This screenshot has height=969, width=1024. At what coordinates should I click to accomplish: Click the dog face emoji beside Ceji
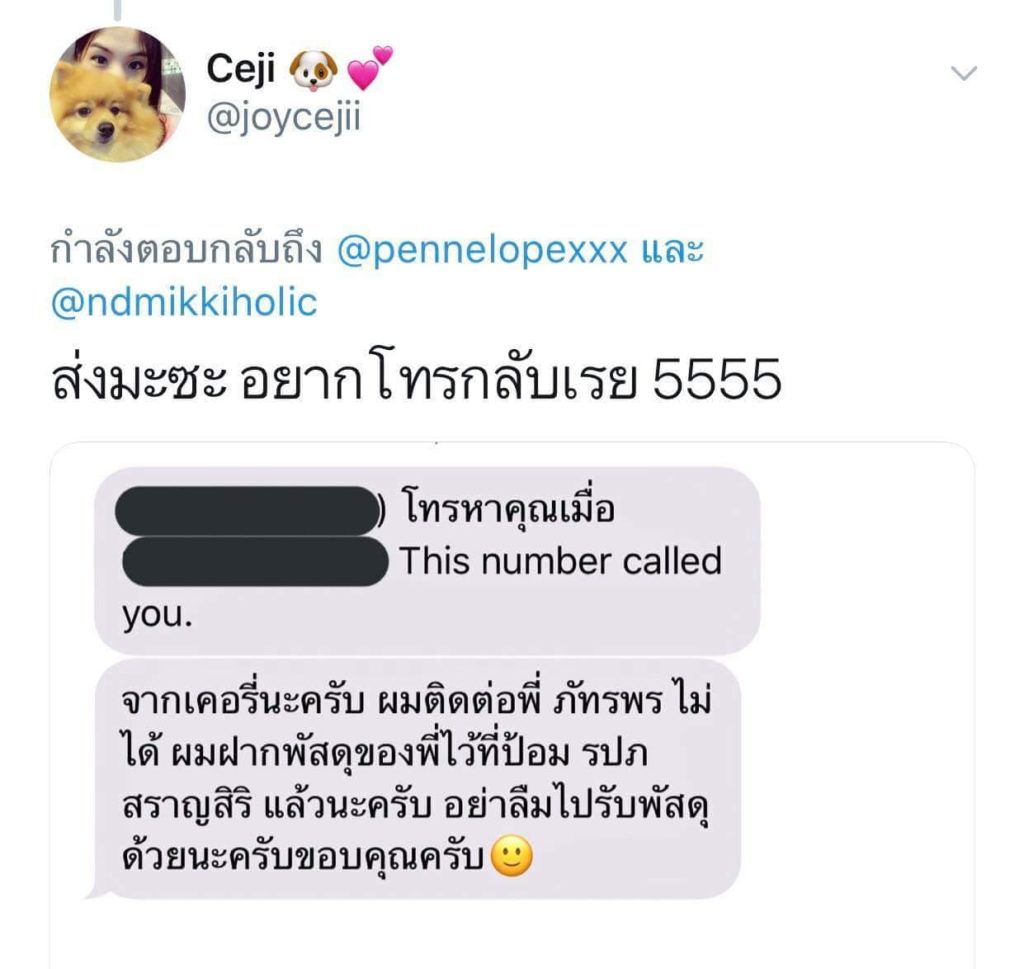313,71
